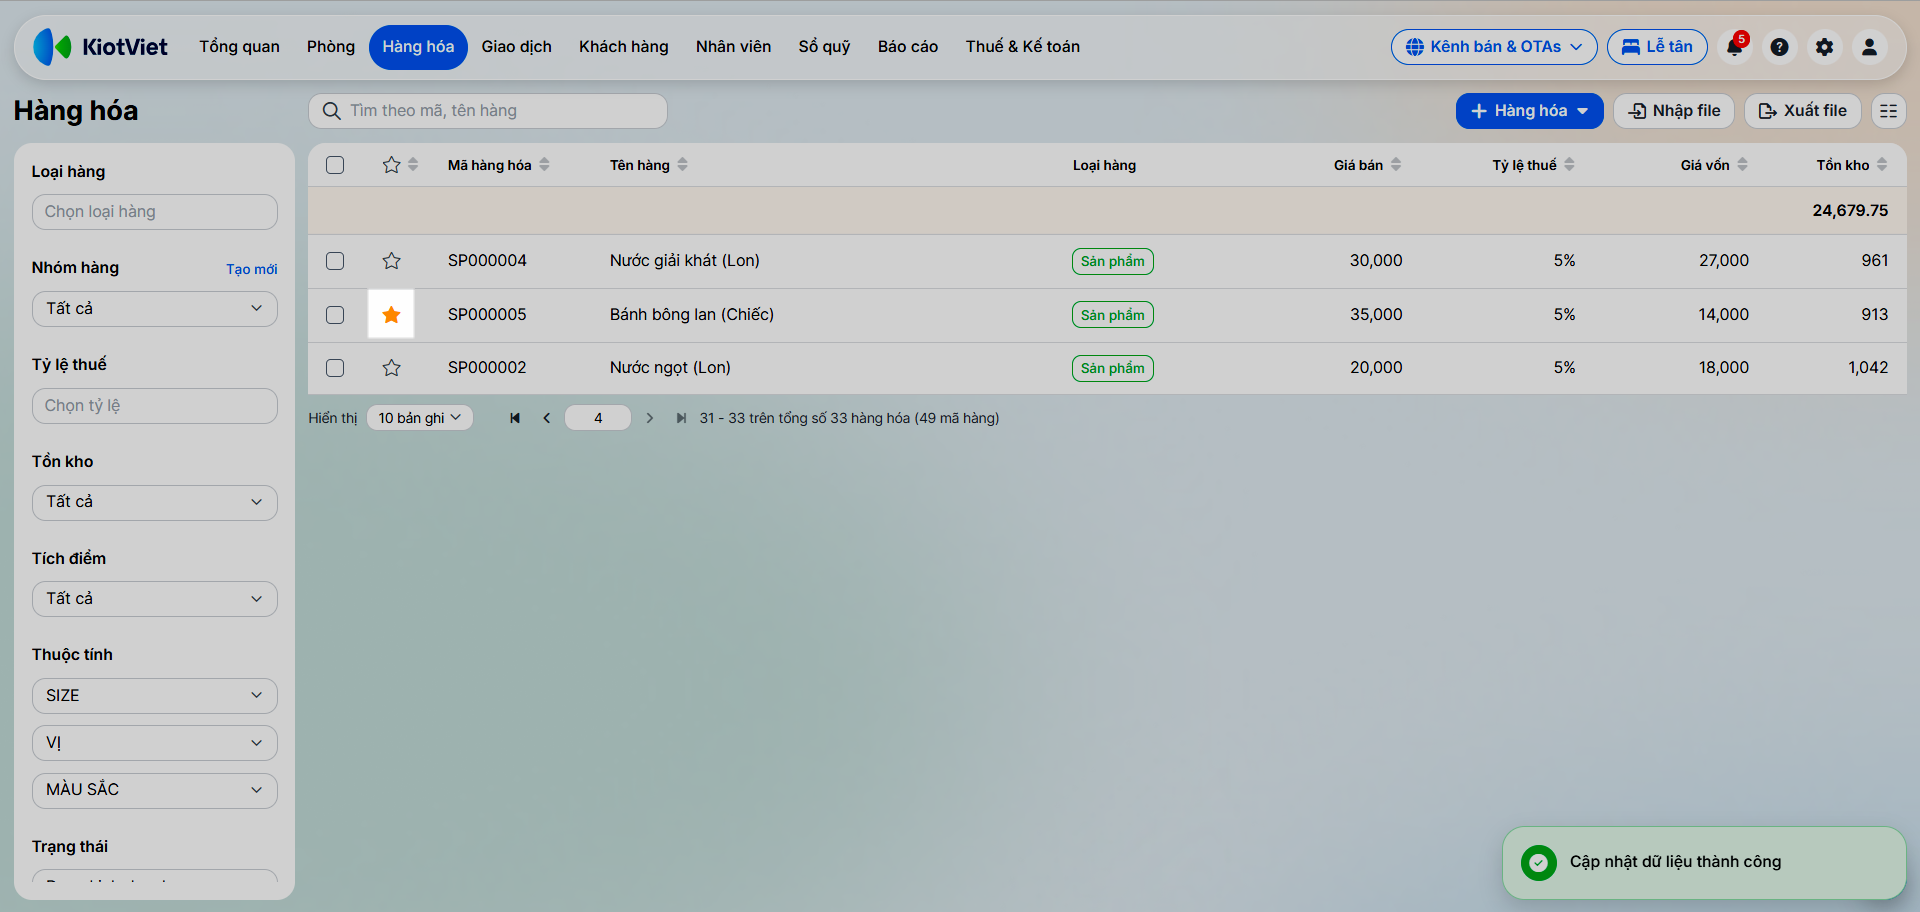Go to Tổng quan menu
The width and height of the screenshot is (1920, 912).
239,47
